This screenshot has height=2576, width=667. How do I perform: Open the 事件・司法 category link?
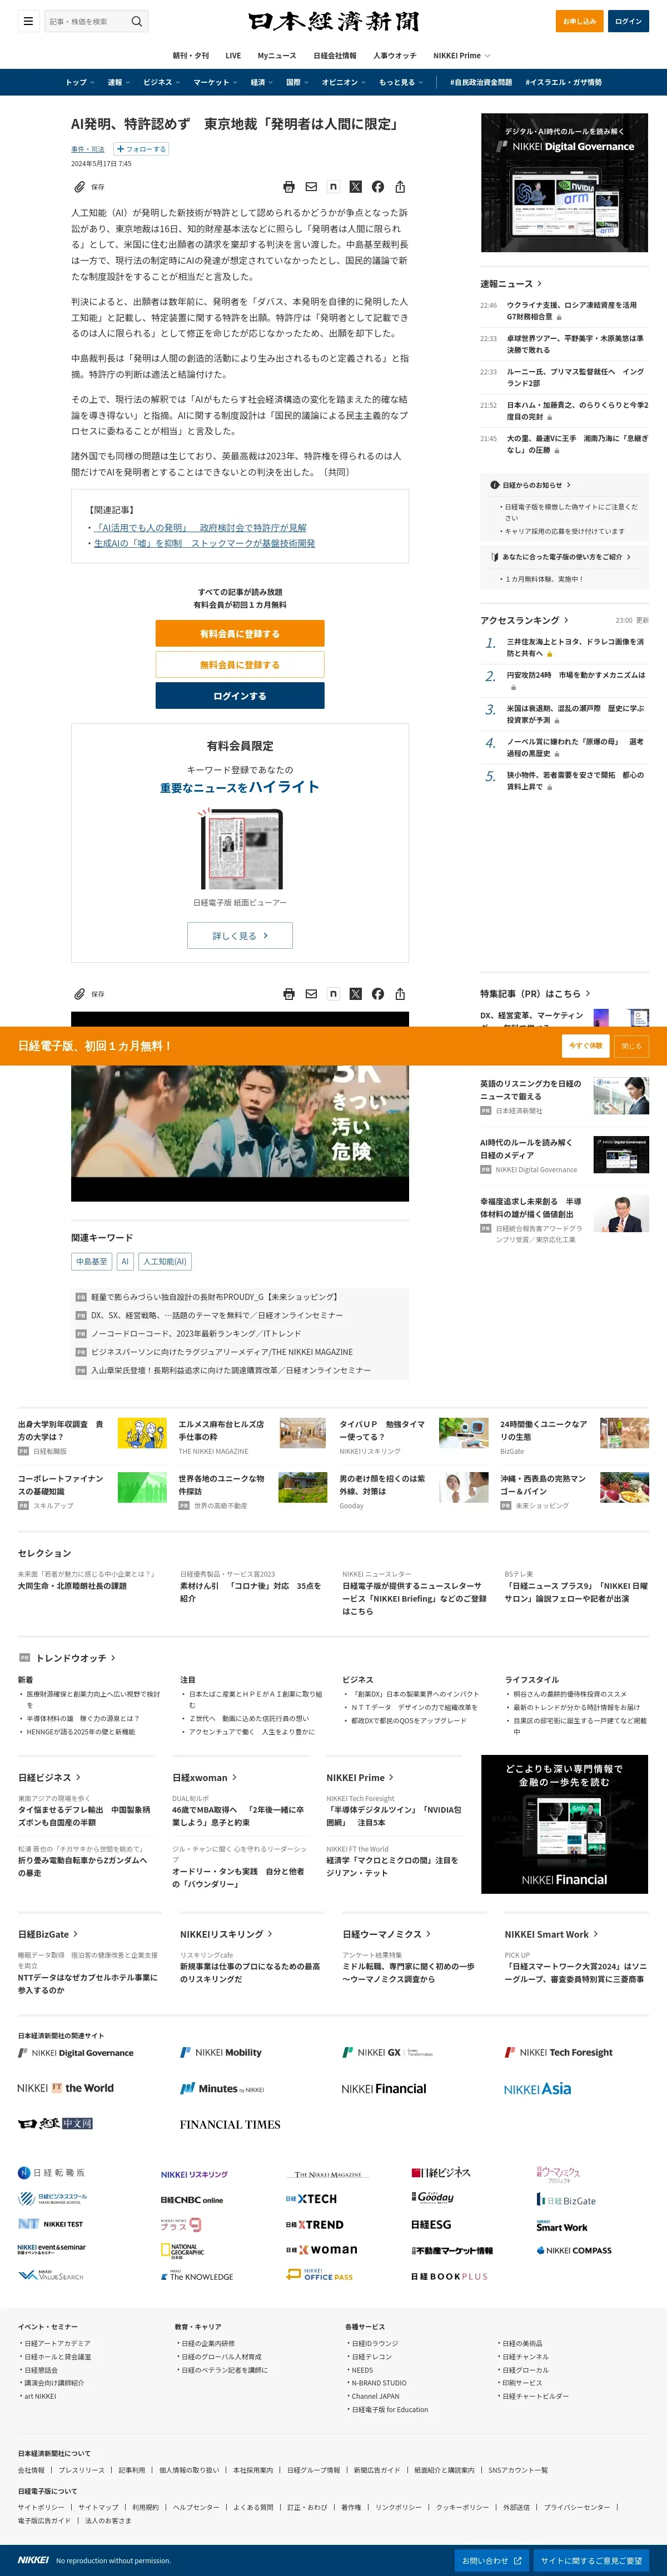pyautogui.click(x=88, y=149)
